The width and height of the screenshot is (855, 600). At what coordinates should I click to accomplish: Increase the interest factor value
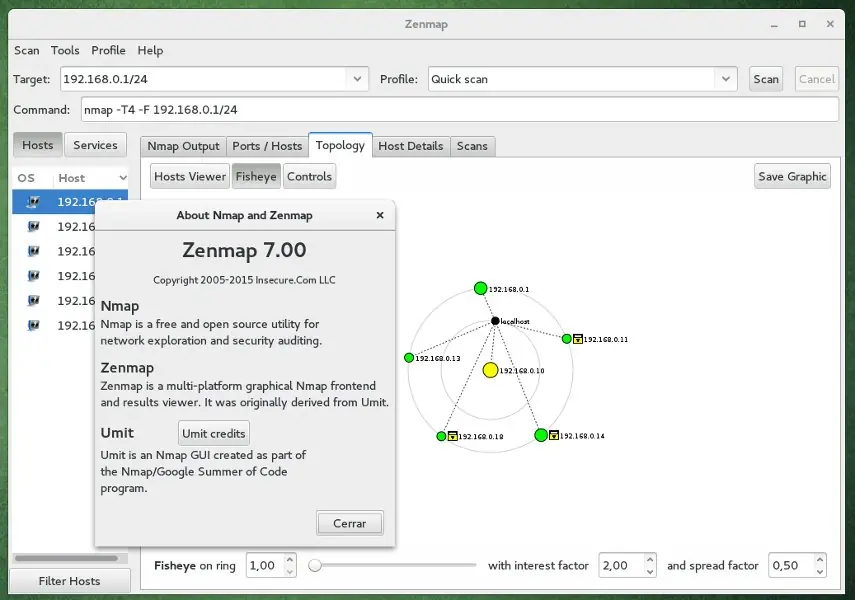click(650, 560)
